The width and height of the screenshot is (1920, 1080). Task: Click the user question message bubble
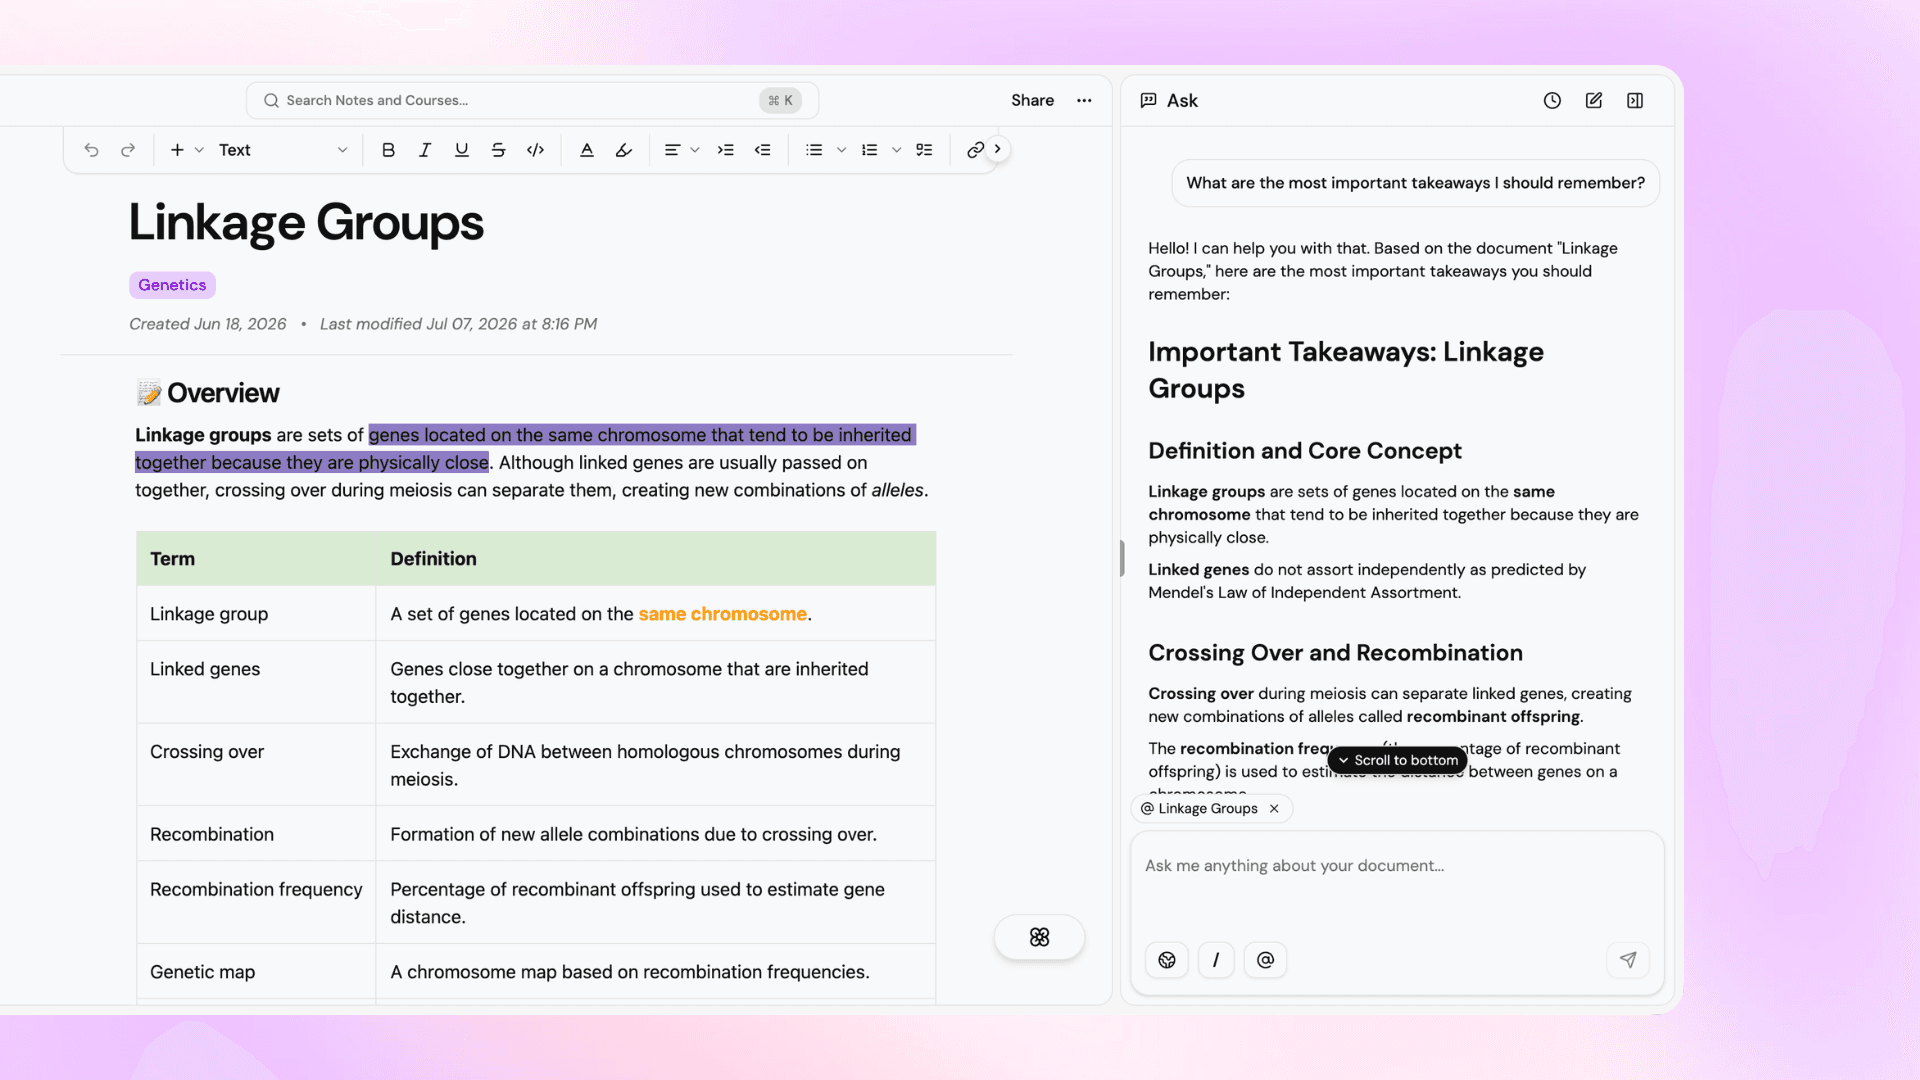1415,183
